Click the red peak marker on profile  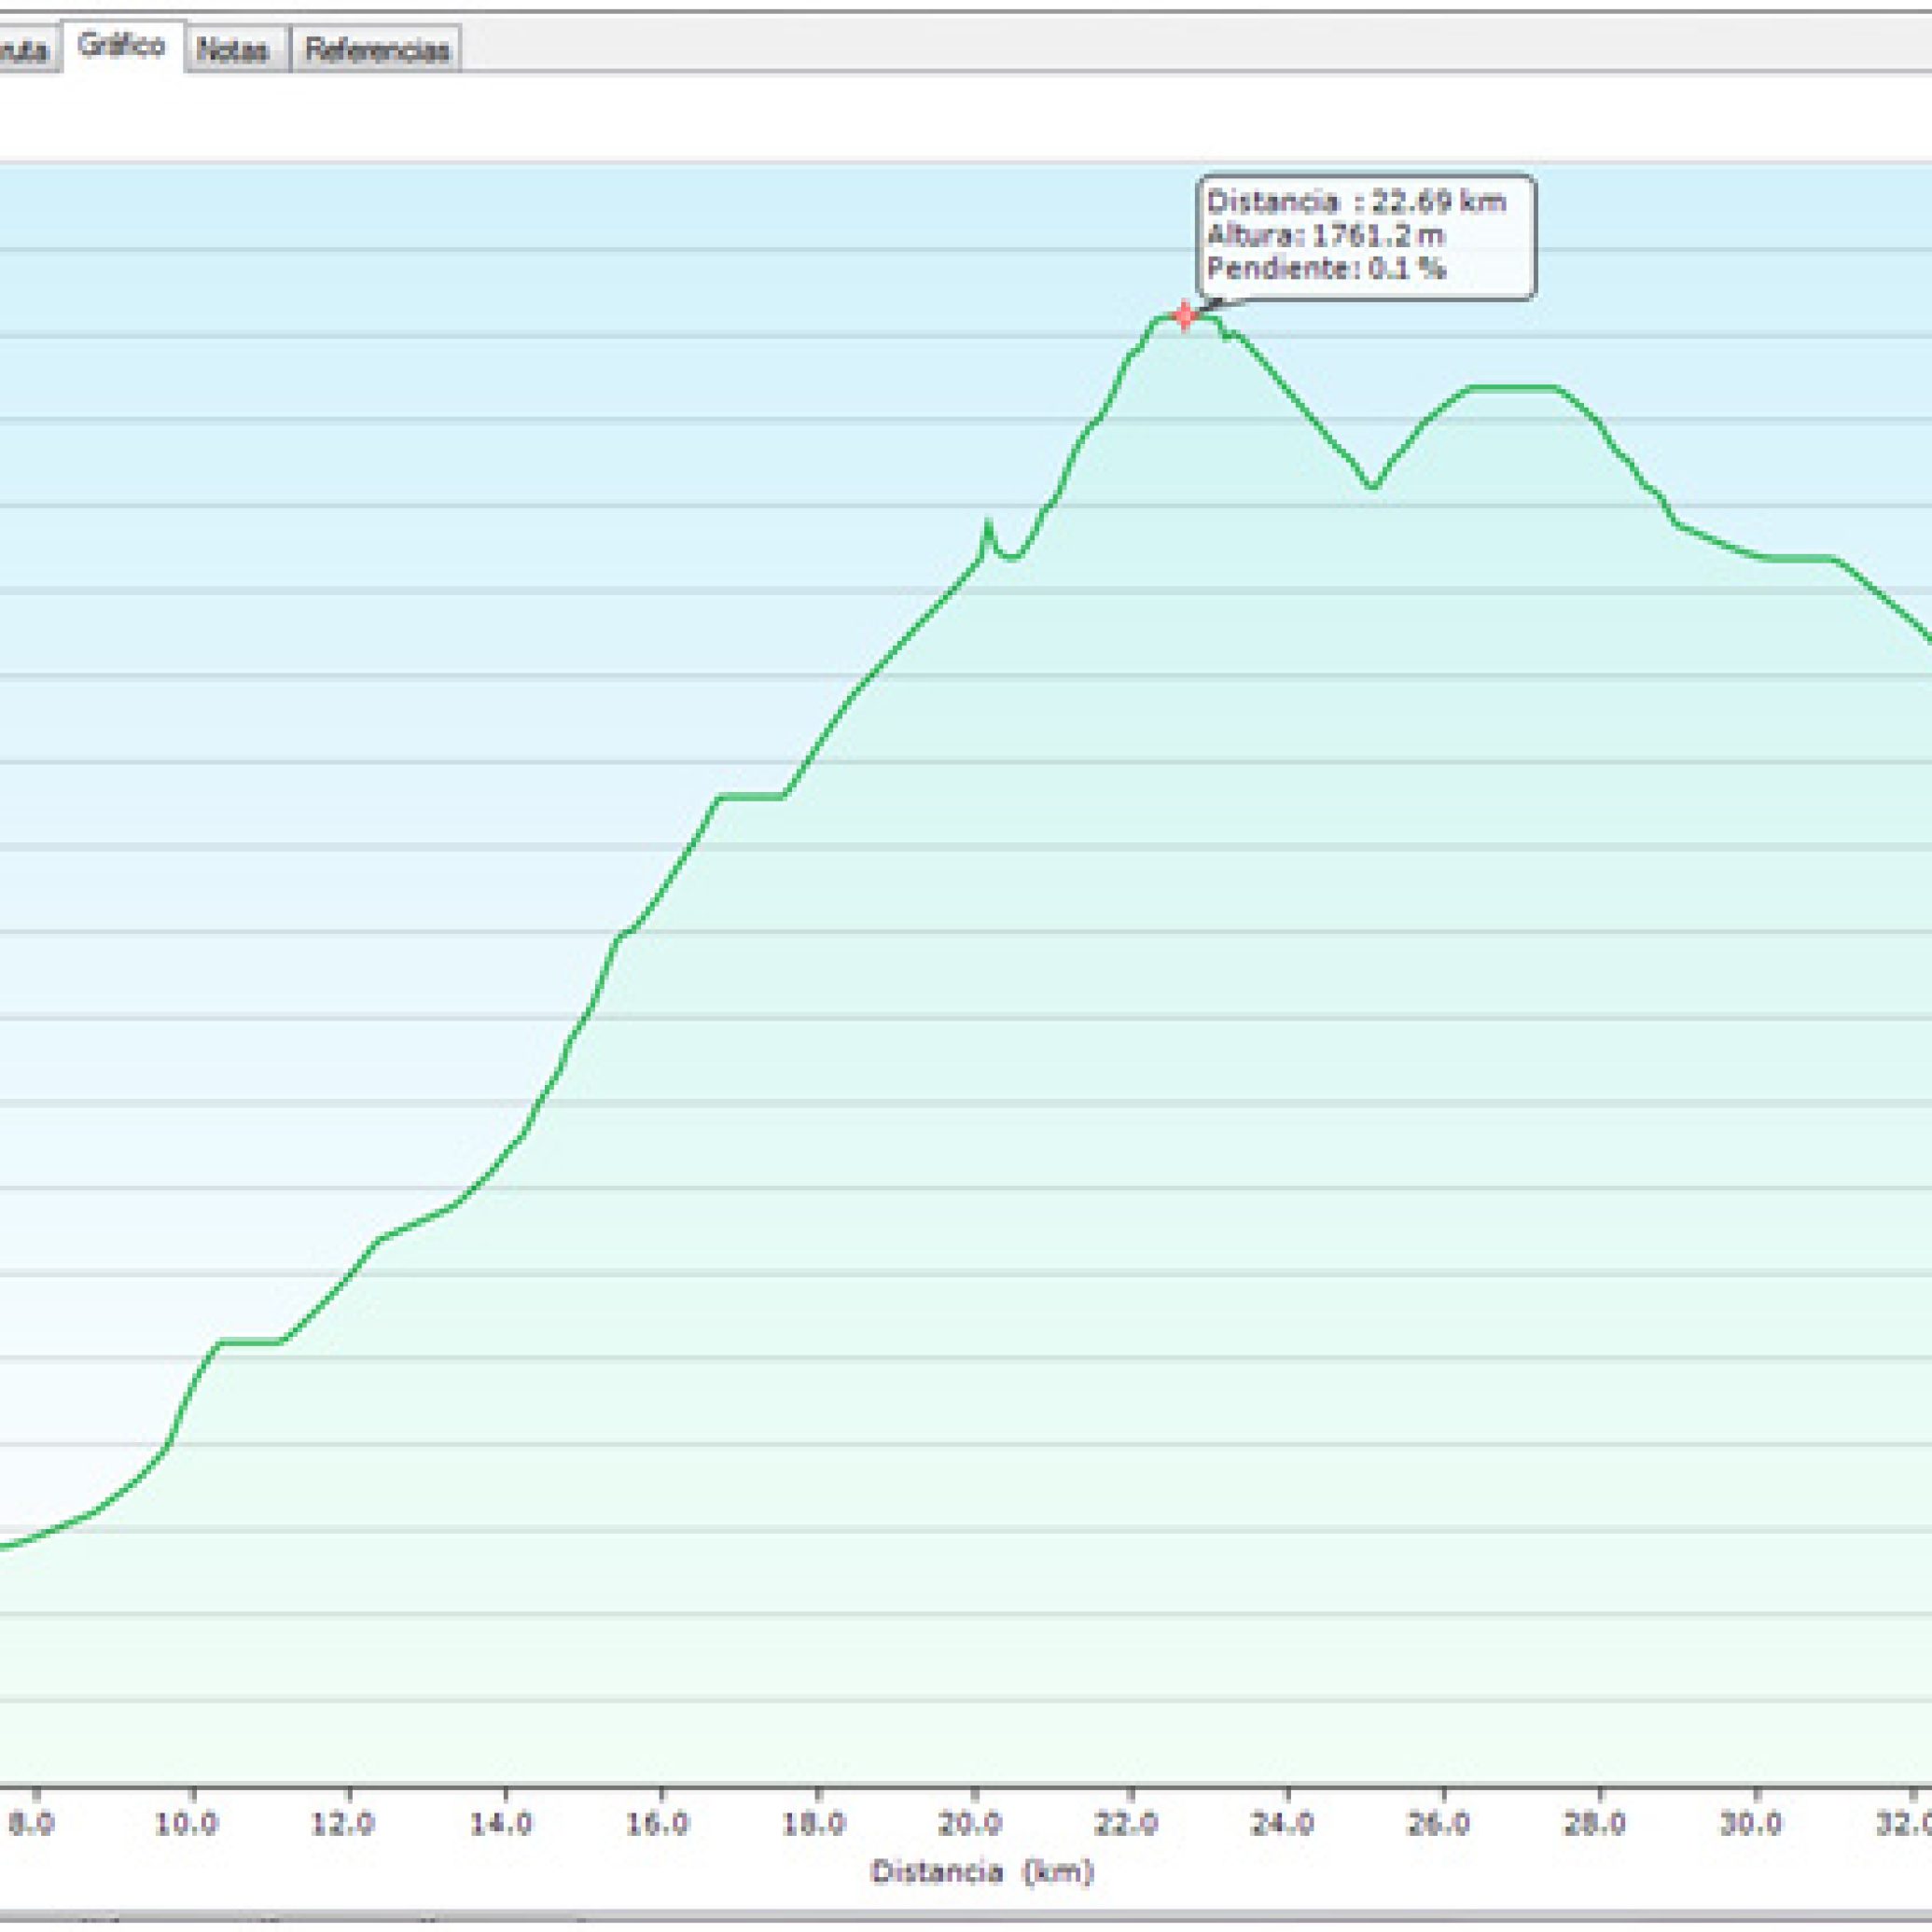coord(1184,316)
